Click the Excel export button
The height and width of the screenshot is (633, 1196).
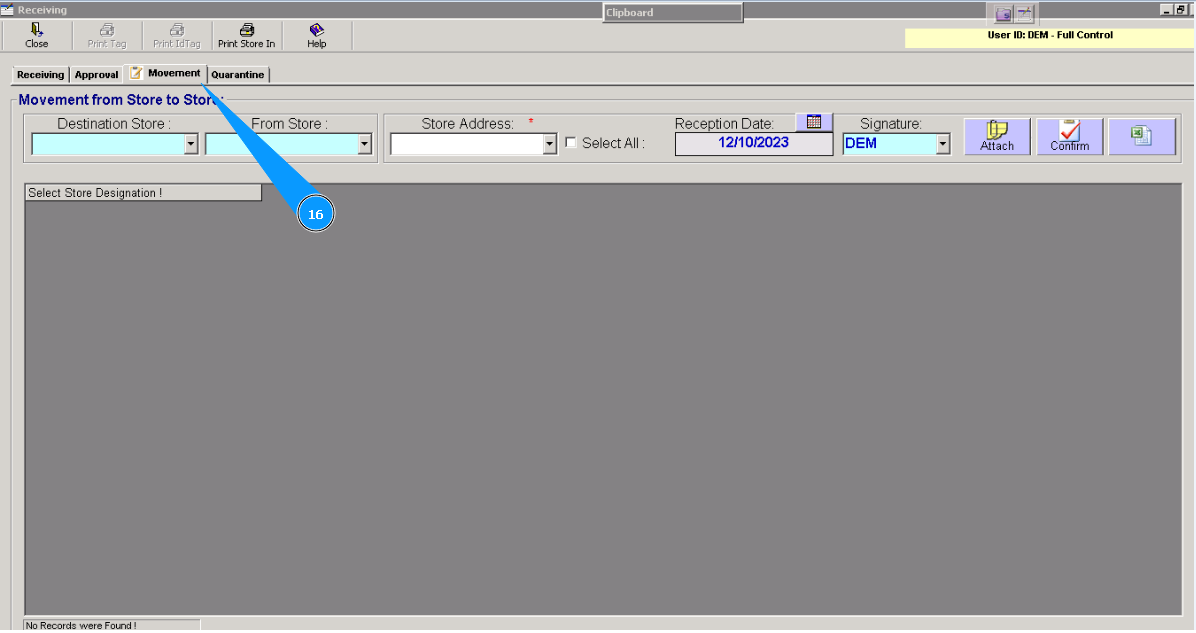tap(1142, 137)
